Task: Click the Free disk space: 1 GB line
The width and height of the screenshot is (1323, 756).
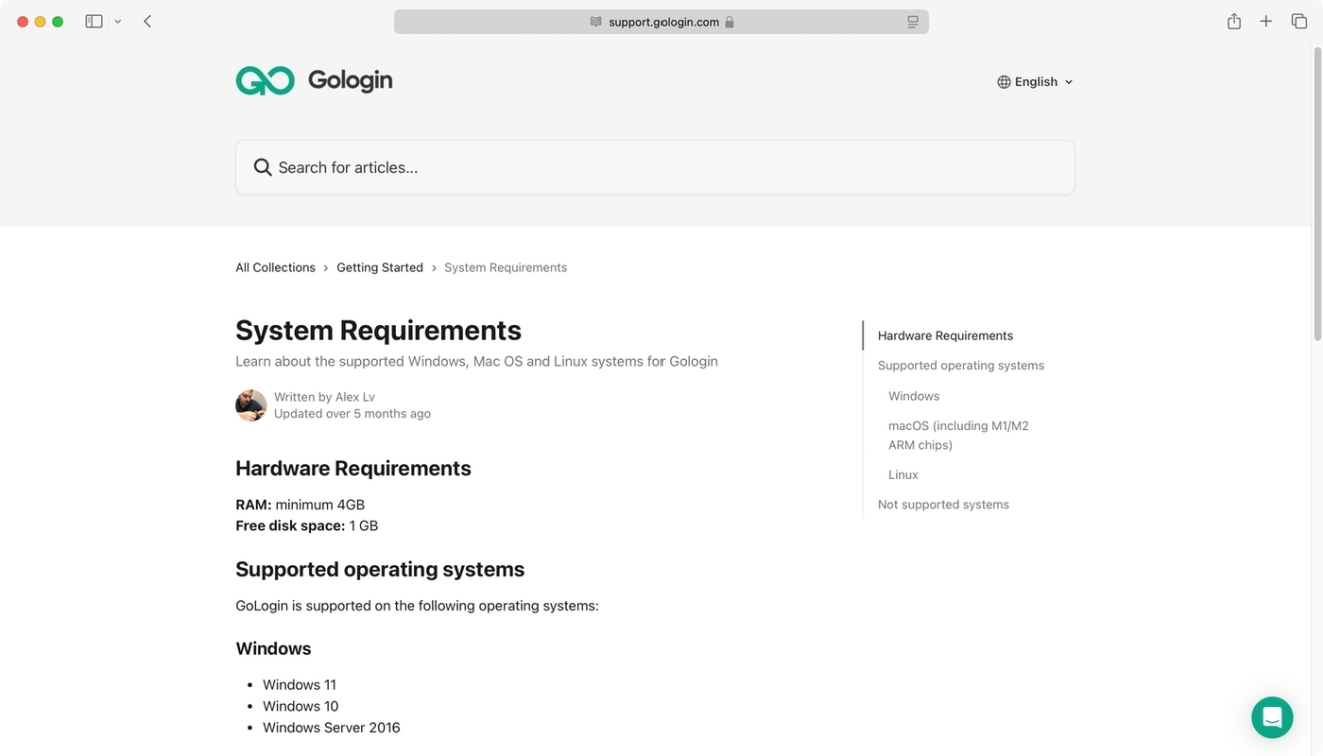Action: coord(306,526)
